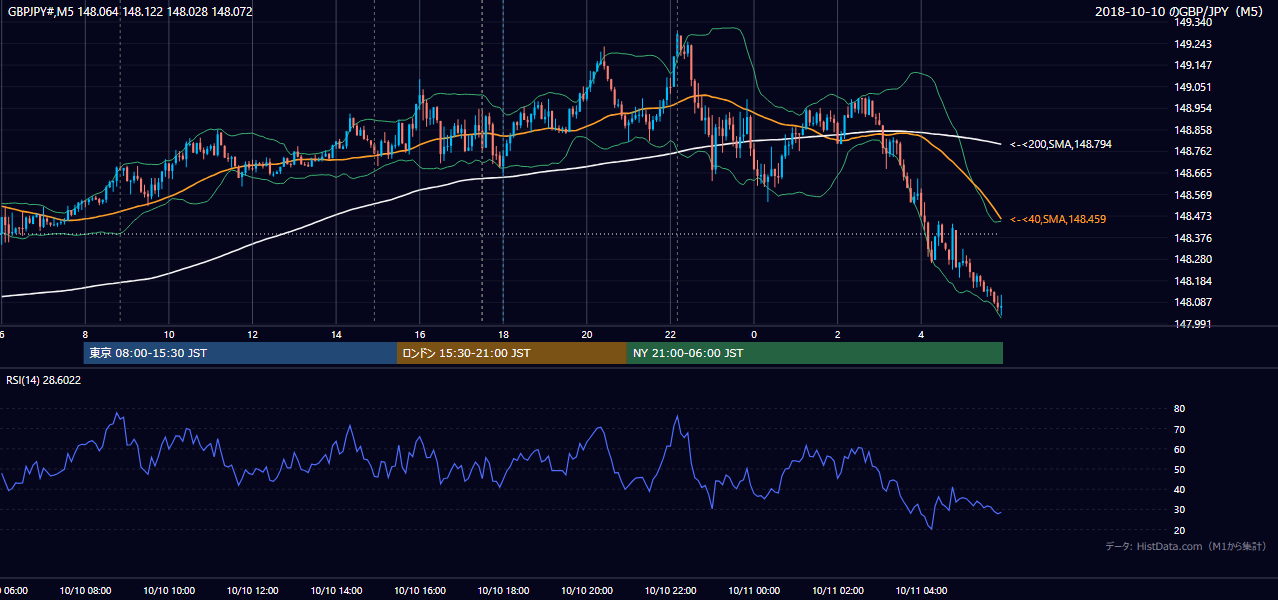The image size is (1278, 600).
Task: Click hour tick 0 under the price chart
Action: [x=754, y=335]
